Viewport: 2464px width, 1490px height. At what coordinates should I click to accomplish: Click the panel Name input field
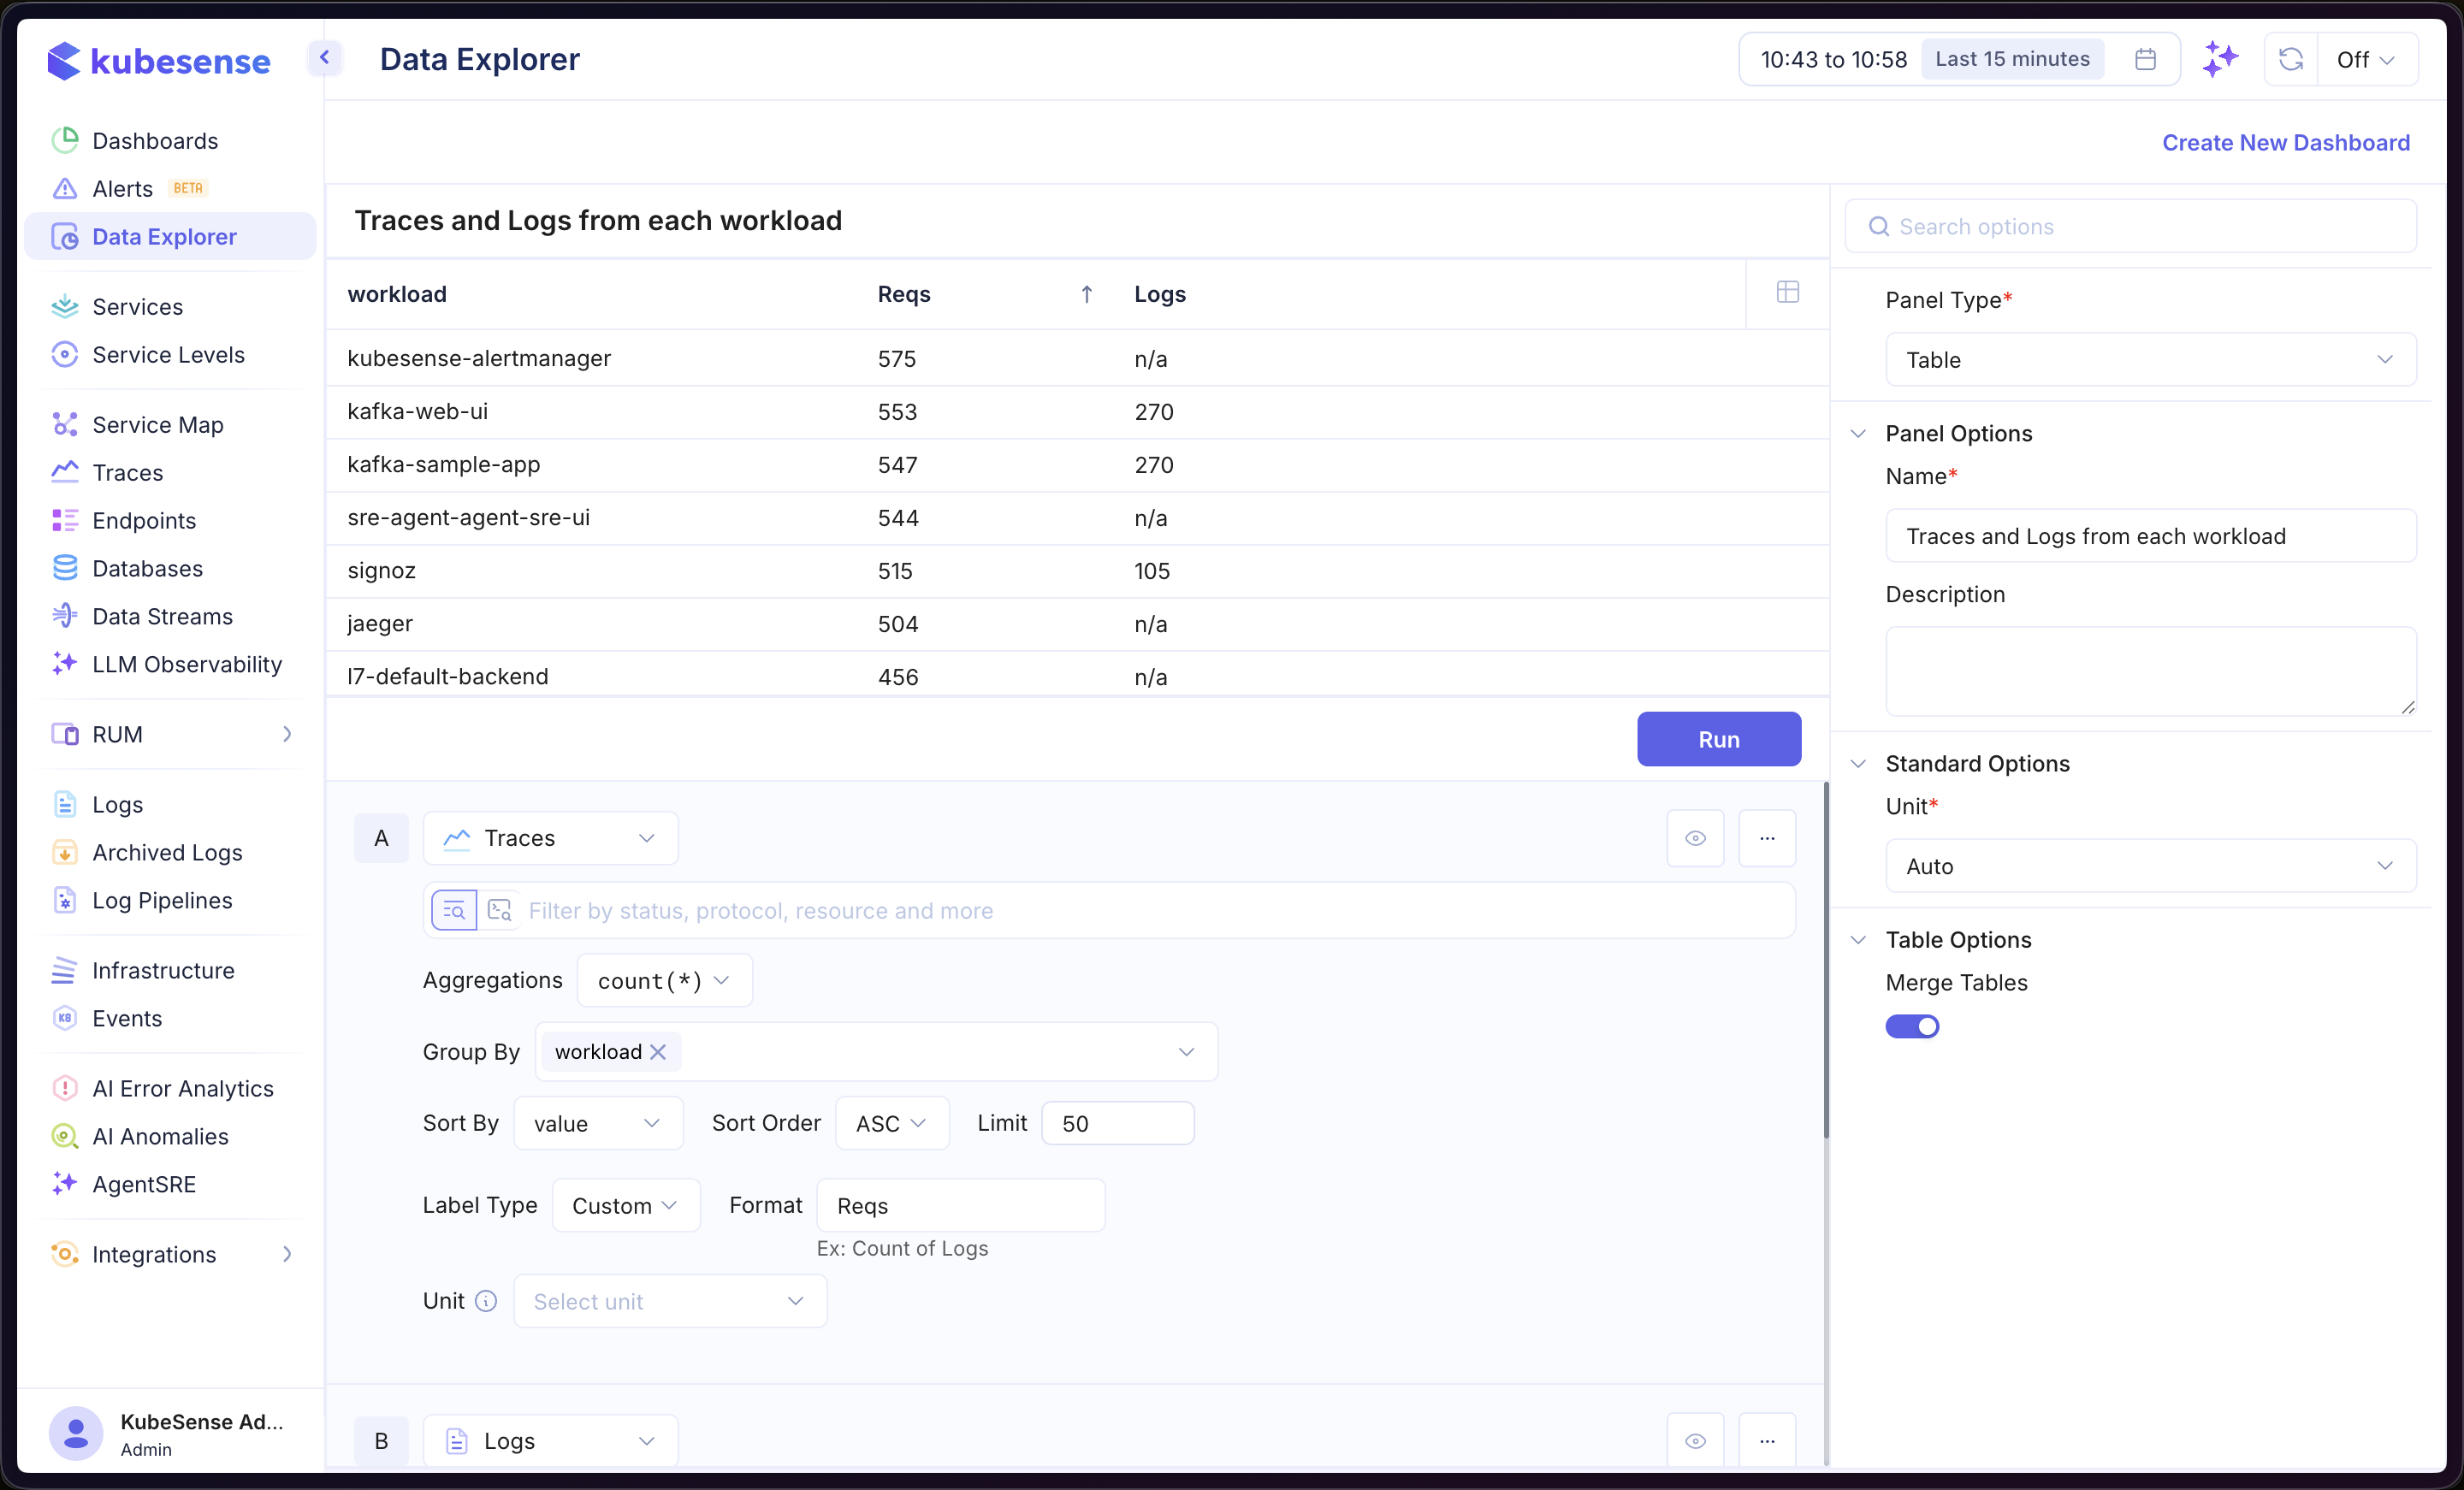(x=2150, y=536)
